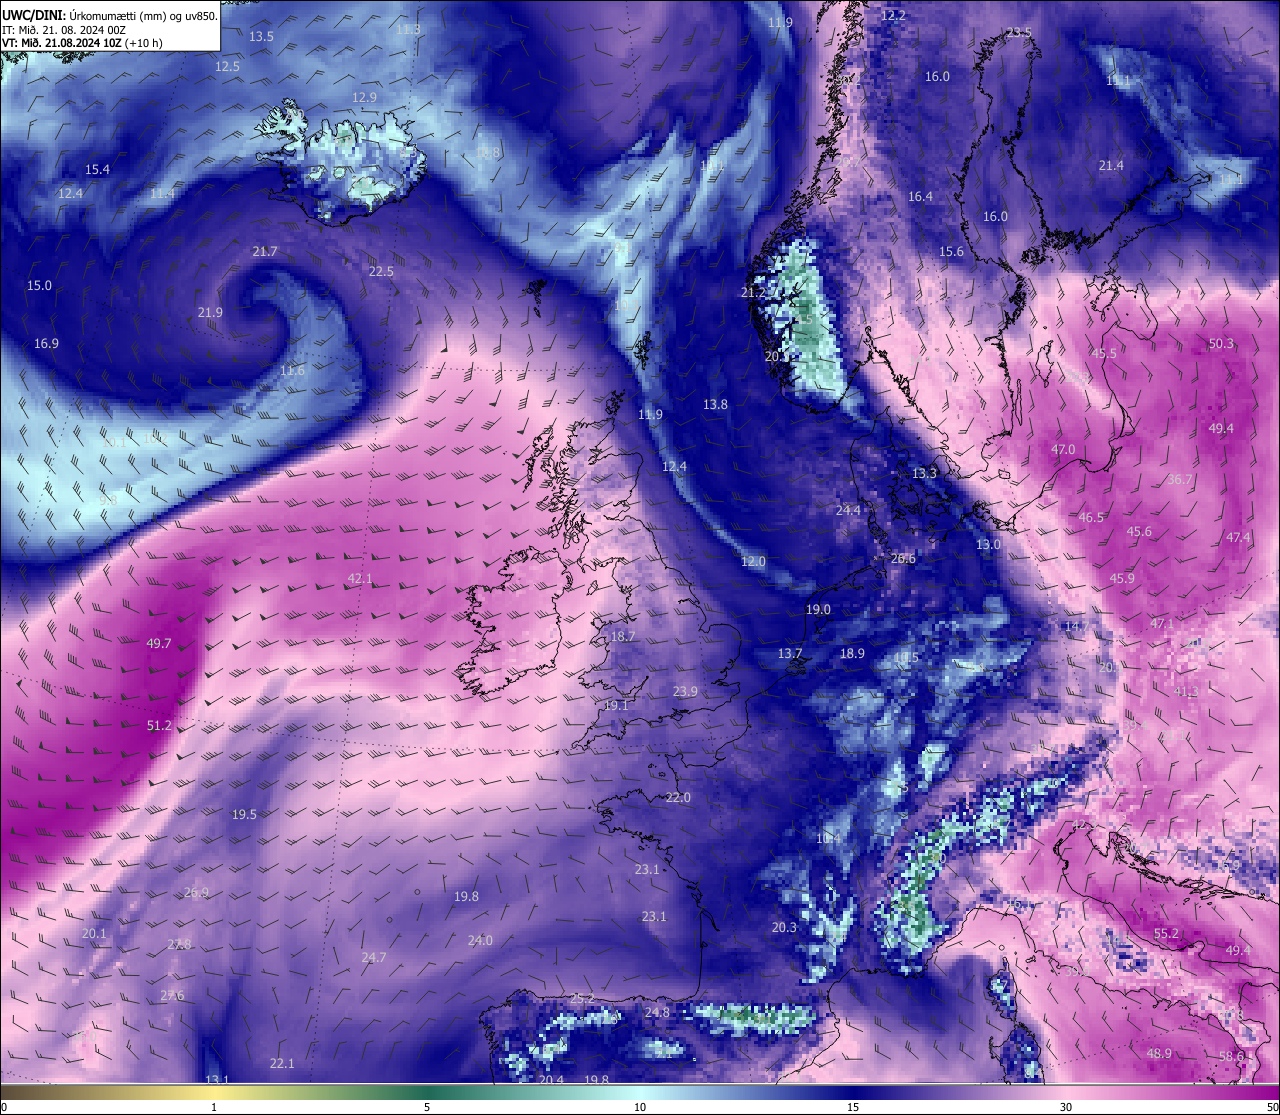Select the 15.6 value over Sweden
The image size is (1280, 1115).
pos(951,251)
